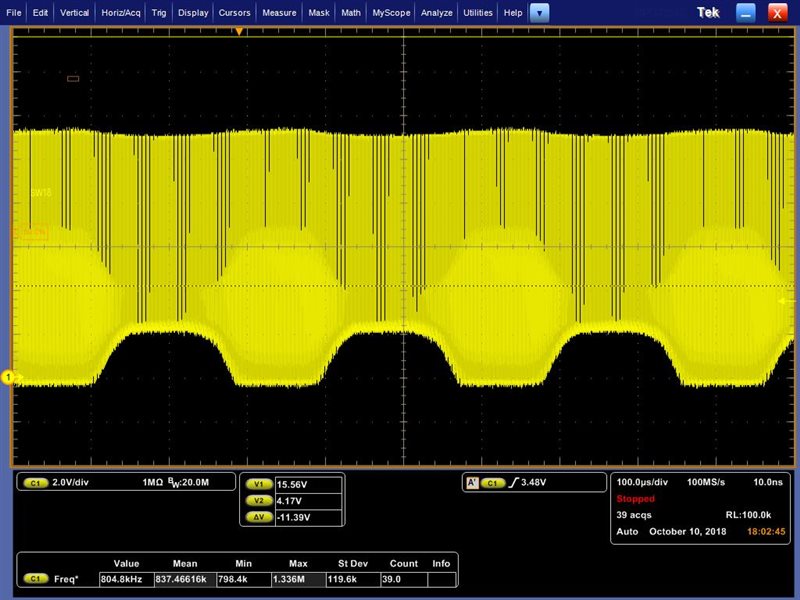Click the small brown rectangle marker on graticule
The height and width of the screenshot is (600, 800).
tap(73, 79)
